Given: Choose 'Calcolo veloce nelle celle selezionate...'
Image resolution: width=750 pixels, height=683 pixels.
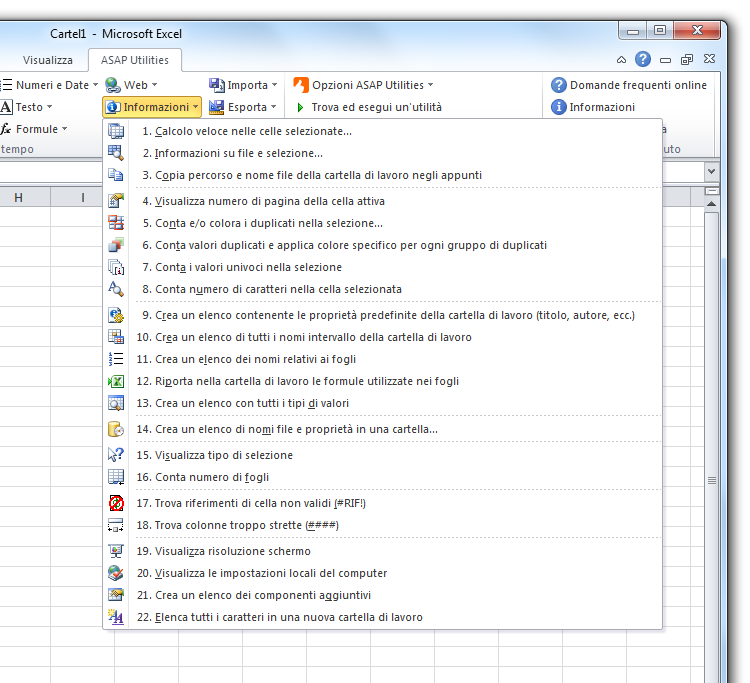Looking at the screenshot, I should pos(383,131).
